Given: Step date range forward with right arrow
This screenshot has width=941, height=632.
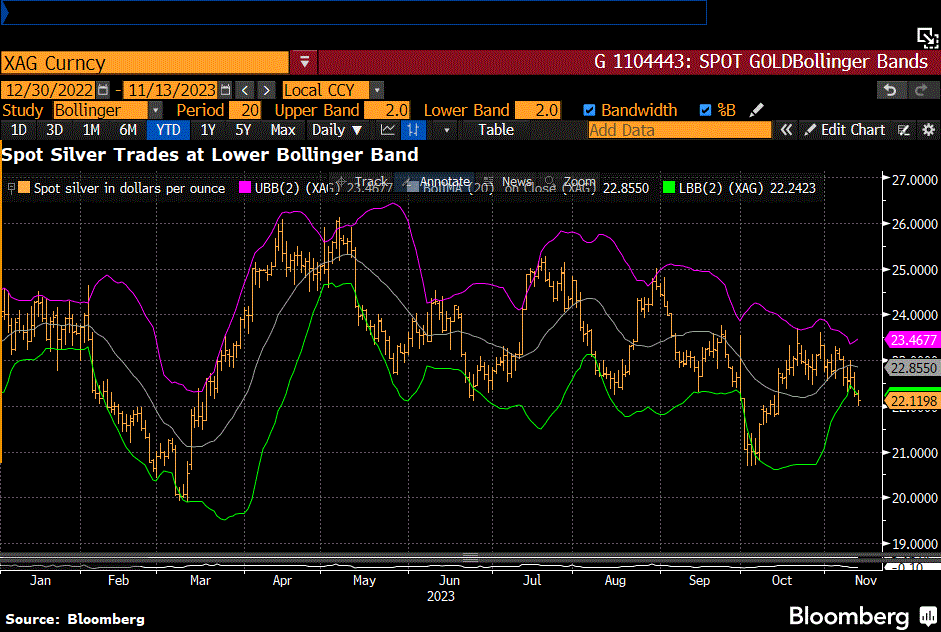Looking at the screenshot, I should [x=266, y=90].
